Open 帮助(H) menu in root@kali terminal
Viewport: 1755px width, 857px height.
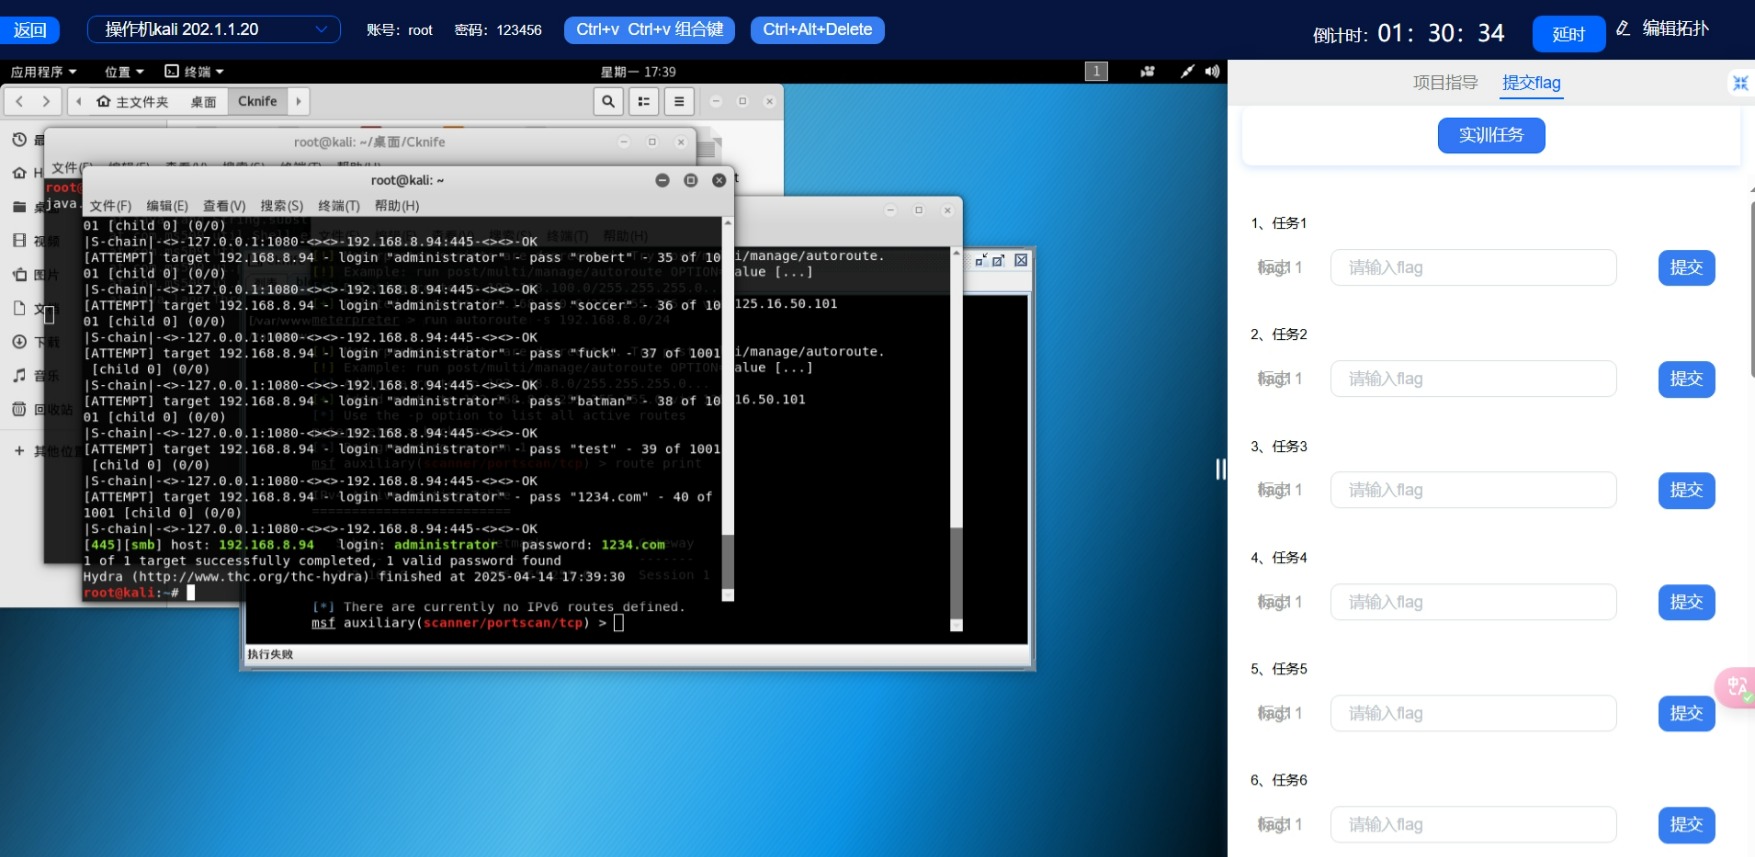coord(397,206)
